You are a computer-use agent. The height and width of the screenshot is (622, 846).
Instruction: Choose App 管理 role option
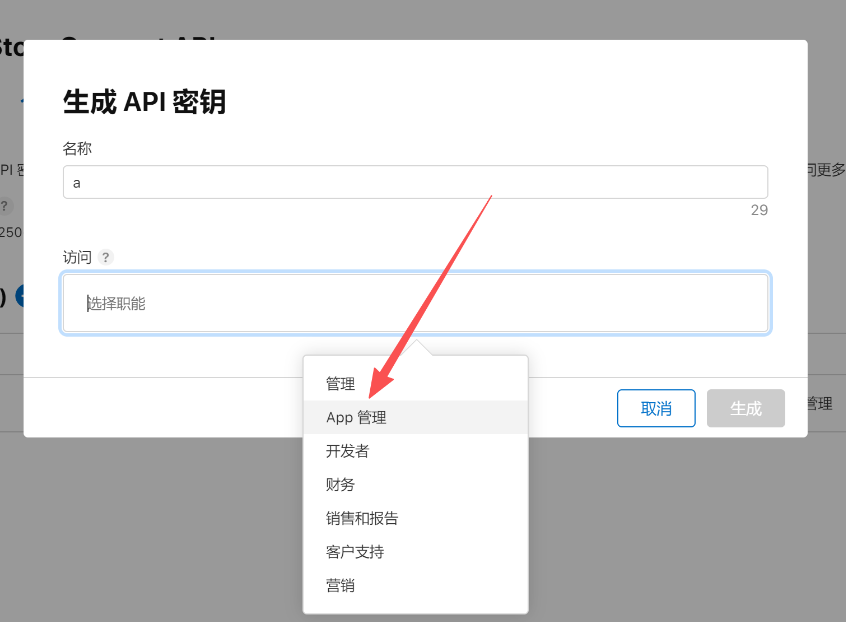[x=415, y=417]
